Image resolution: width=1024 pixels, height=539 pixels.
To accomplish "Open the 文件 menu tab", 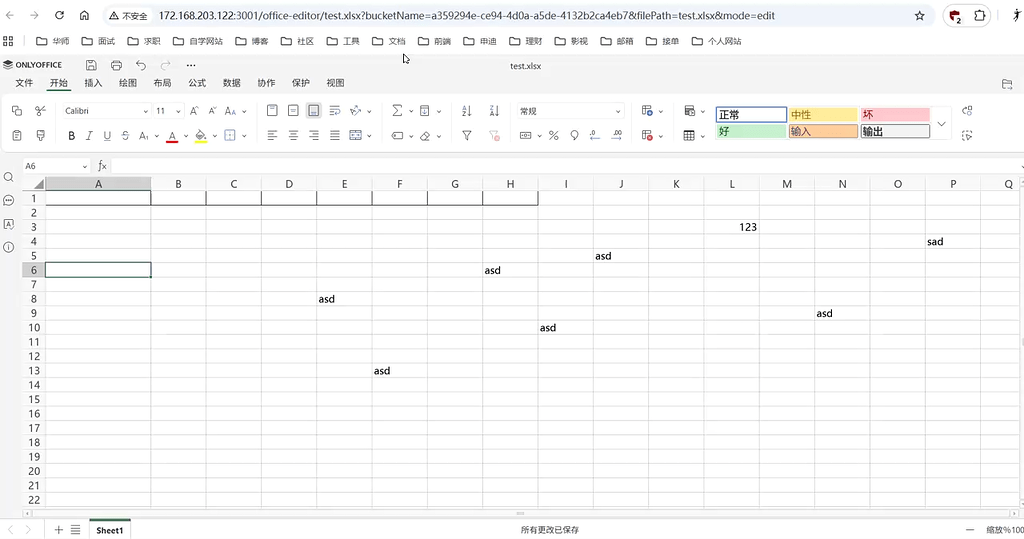I will pos(24,83).
